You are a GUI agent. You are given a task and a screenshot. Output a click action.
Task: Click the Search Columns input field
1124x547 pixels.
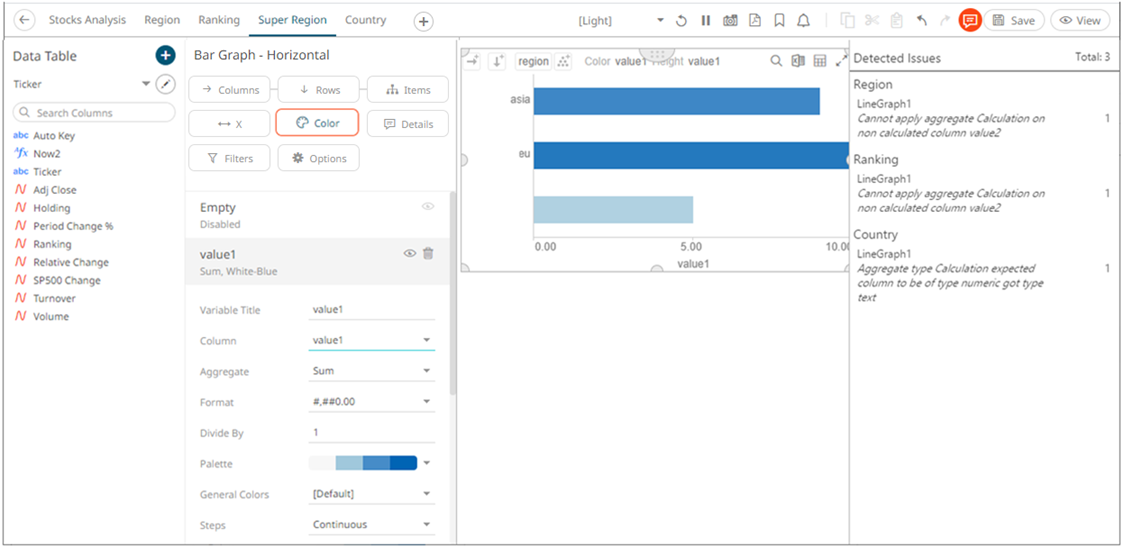pyautogui.click(x=94, y=113)
